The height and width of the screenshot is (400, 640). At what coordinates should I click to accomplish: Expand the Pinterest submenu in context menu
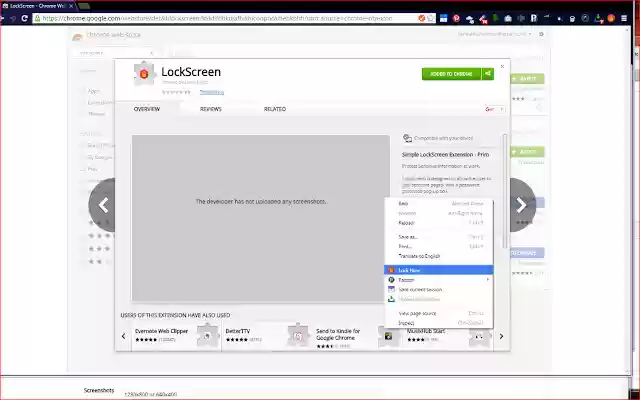coord(439,280)
